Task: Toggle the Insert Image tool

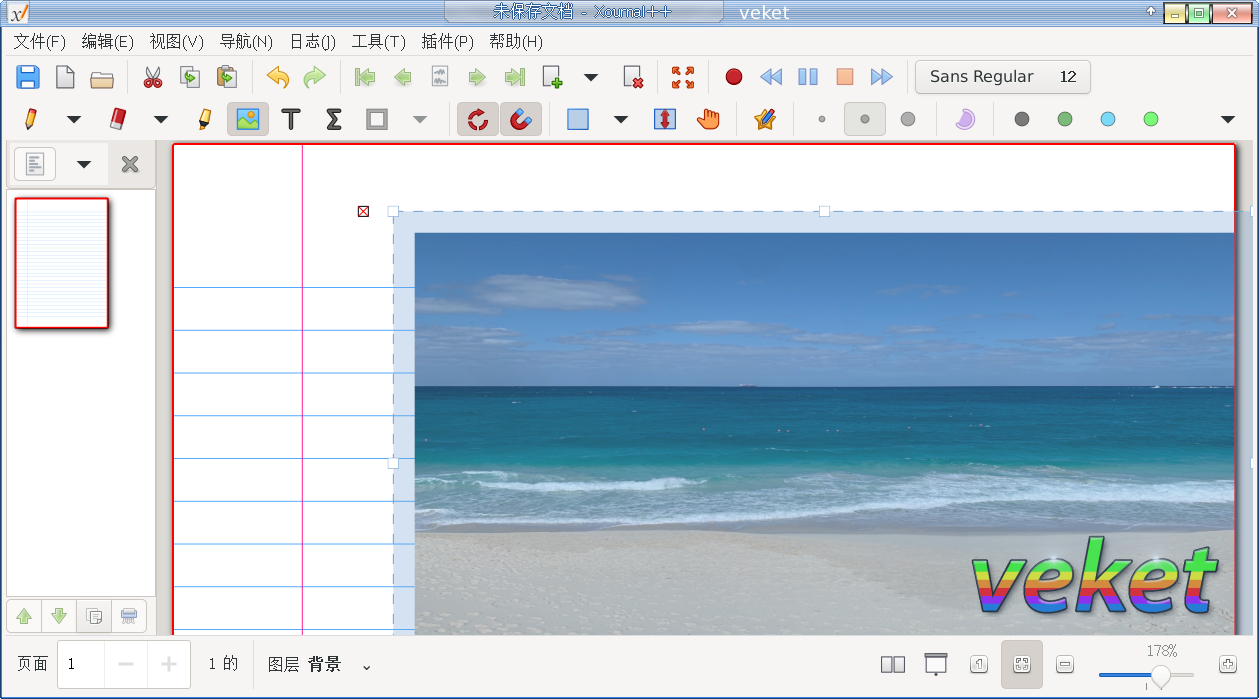Action: pyautogui.click(x=248, y=119)
